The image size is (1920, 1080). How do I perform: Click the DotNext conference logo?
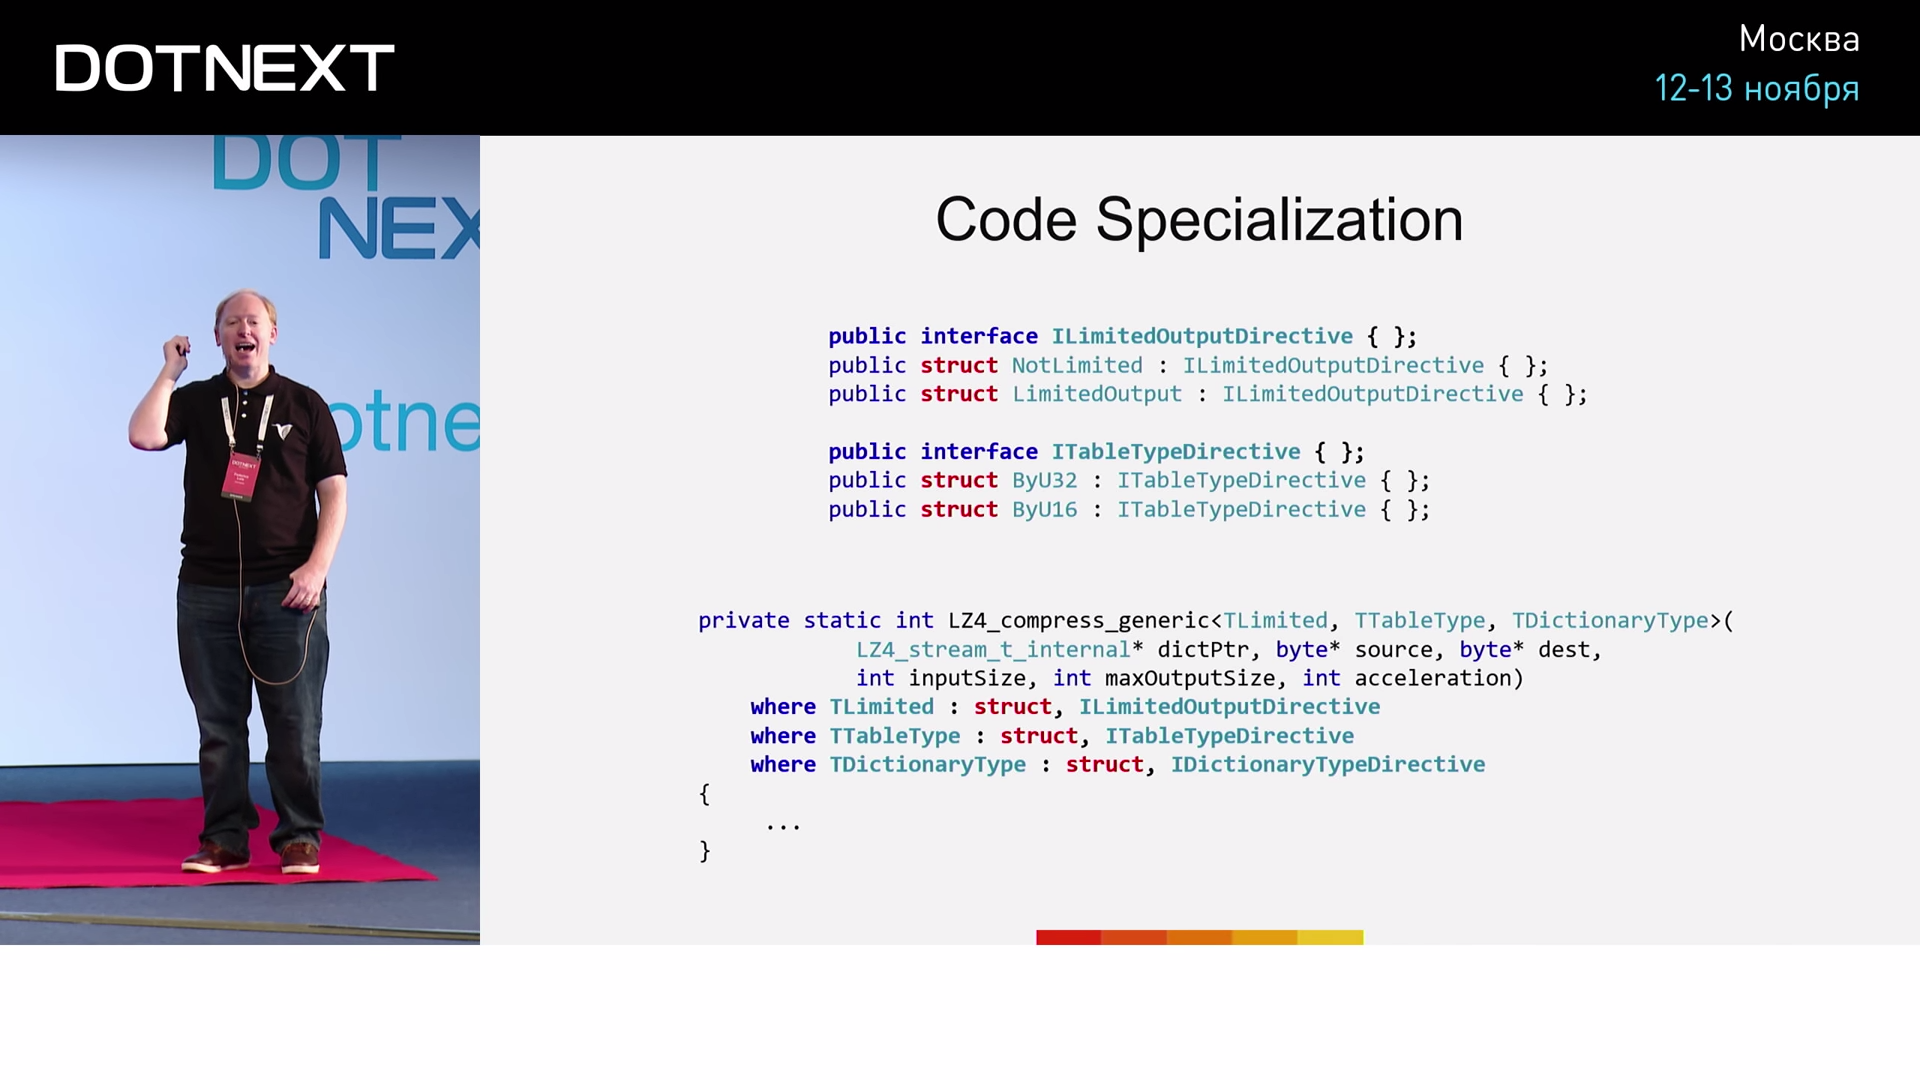(224, 66)
